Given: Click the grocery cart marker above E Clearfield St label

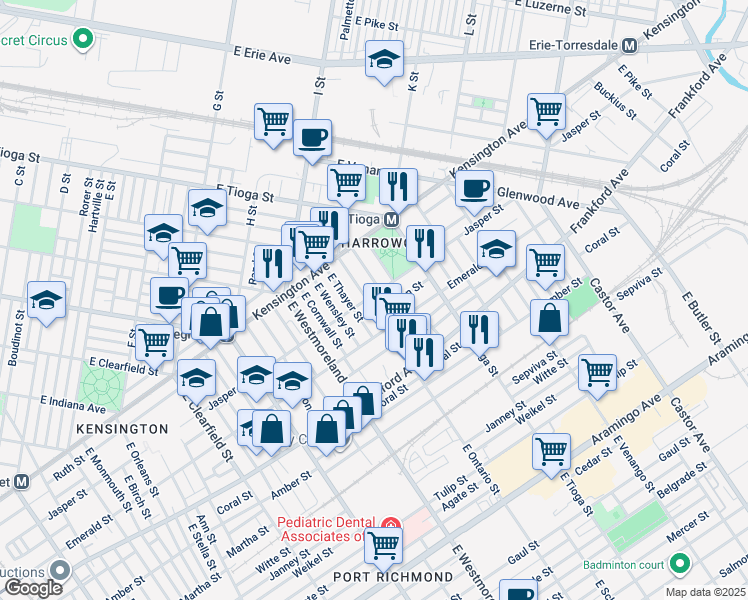Looking at the screenshot, I should 155,344.
